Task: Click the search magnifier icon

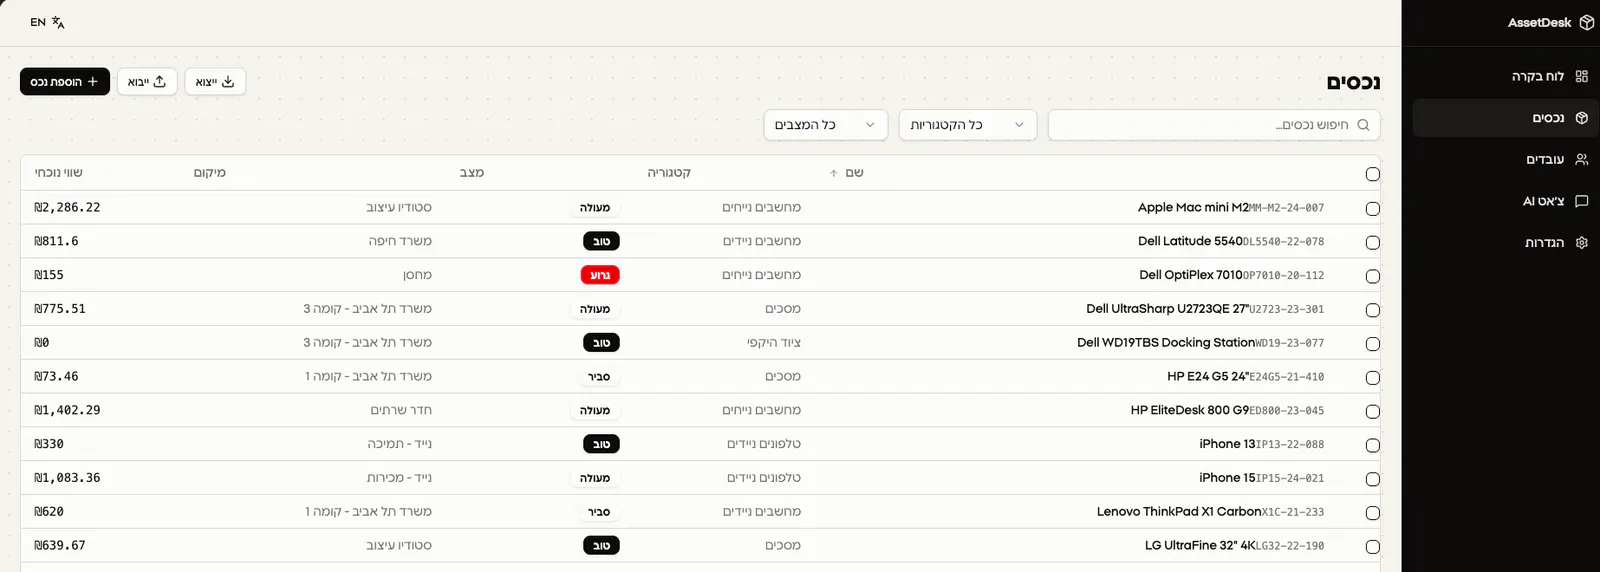Action: point(1363,125)
